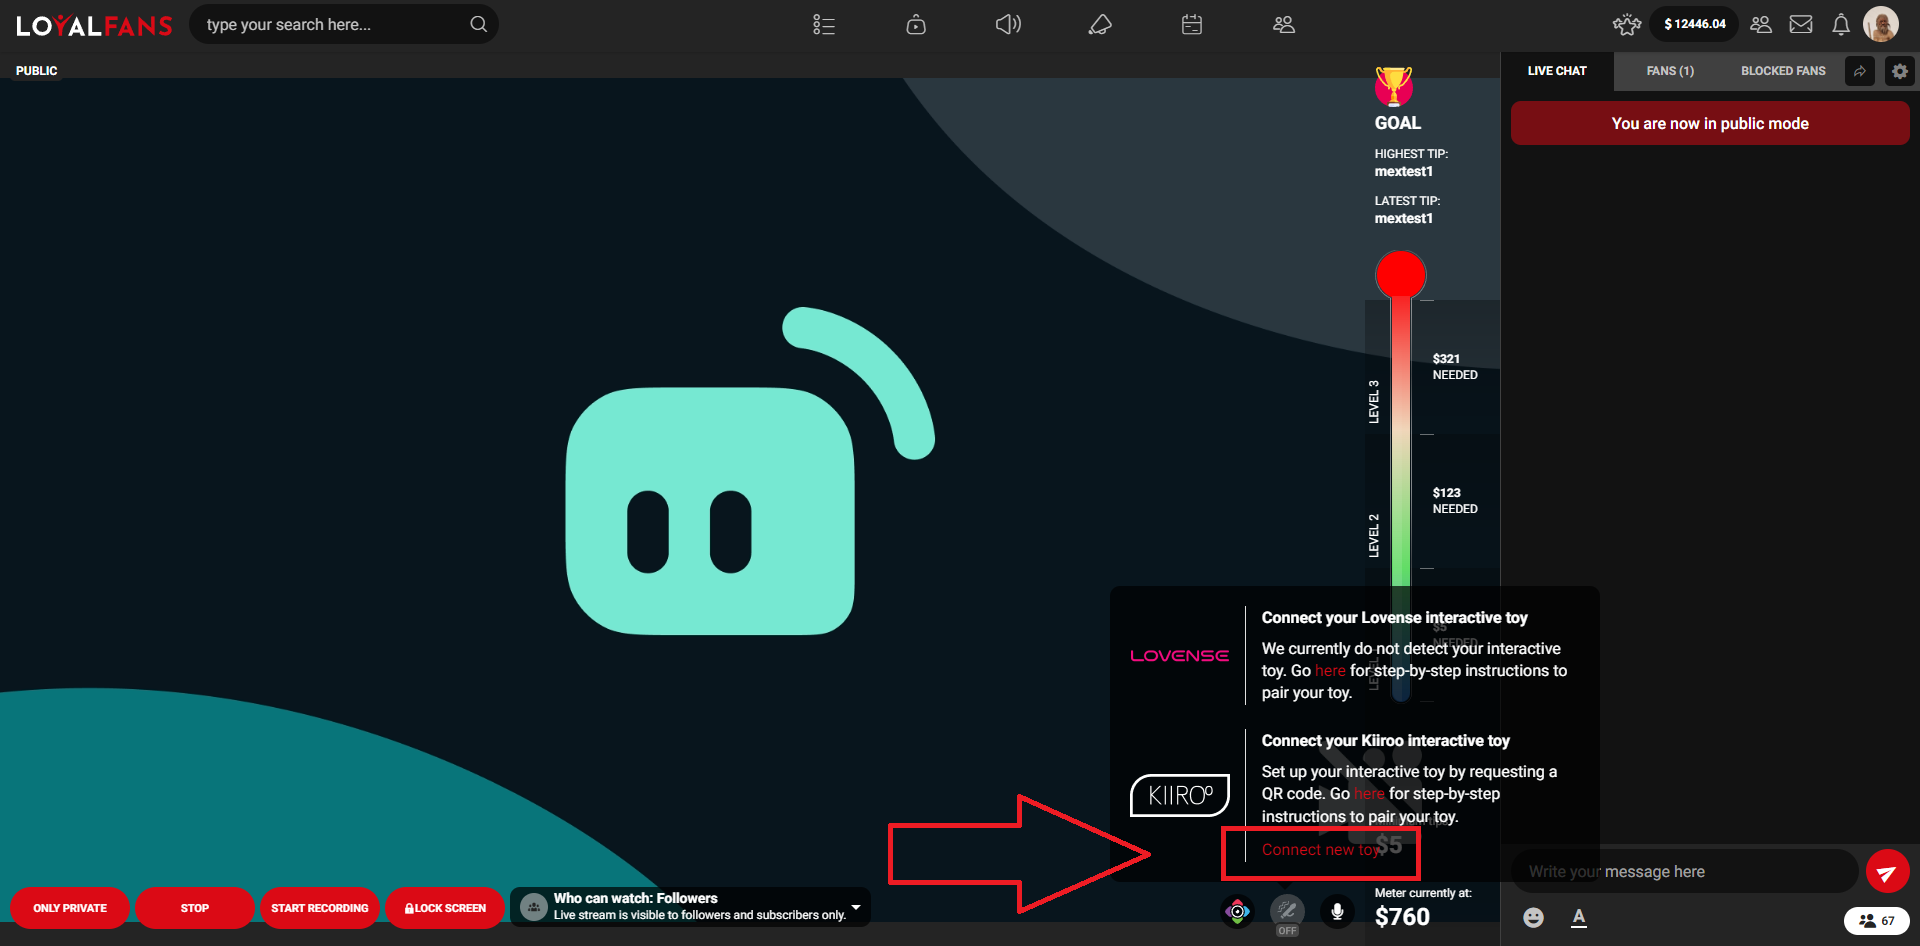Toggle the multicolor camera effects icon
The height and width of the screenshot is (946, 1920).
pos(1237,912)
